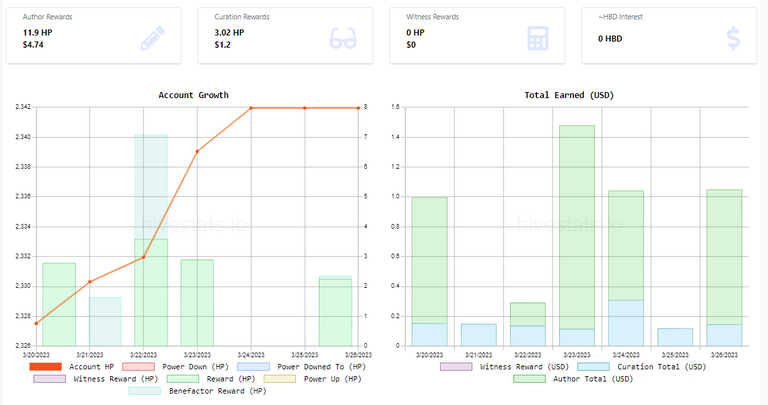Click the 3/21/2023 curation bar in Total Earned
This screenshot has width=768, height=405.
pos(479,335)
